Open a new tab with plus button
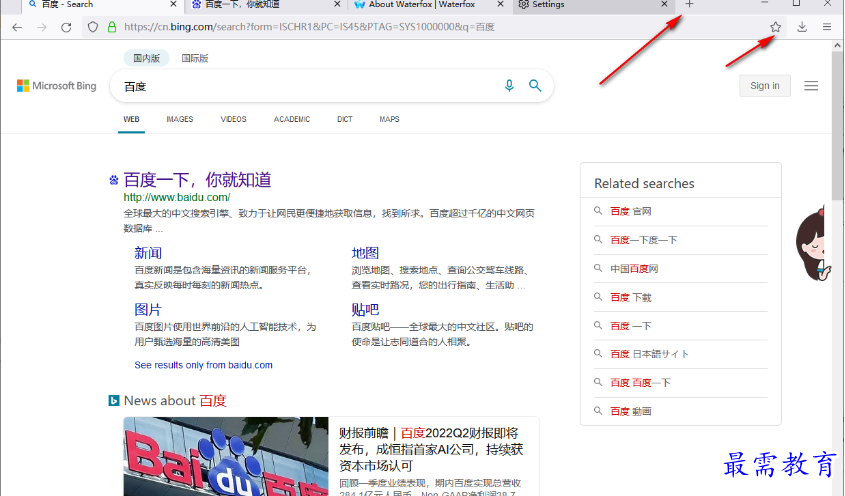 coord(689,5)
